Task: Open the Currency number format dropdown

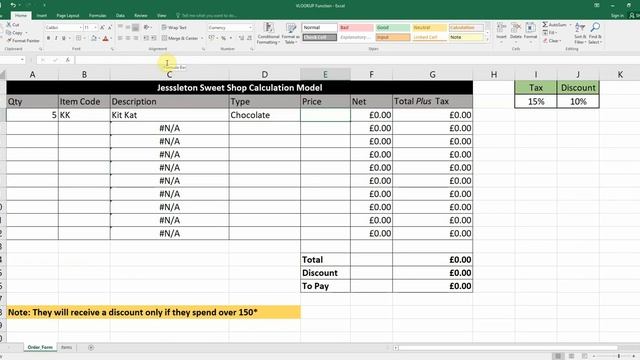Action: pos(250,27)
